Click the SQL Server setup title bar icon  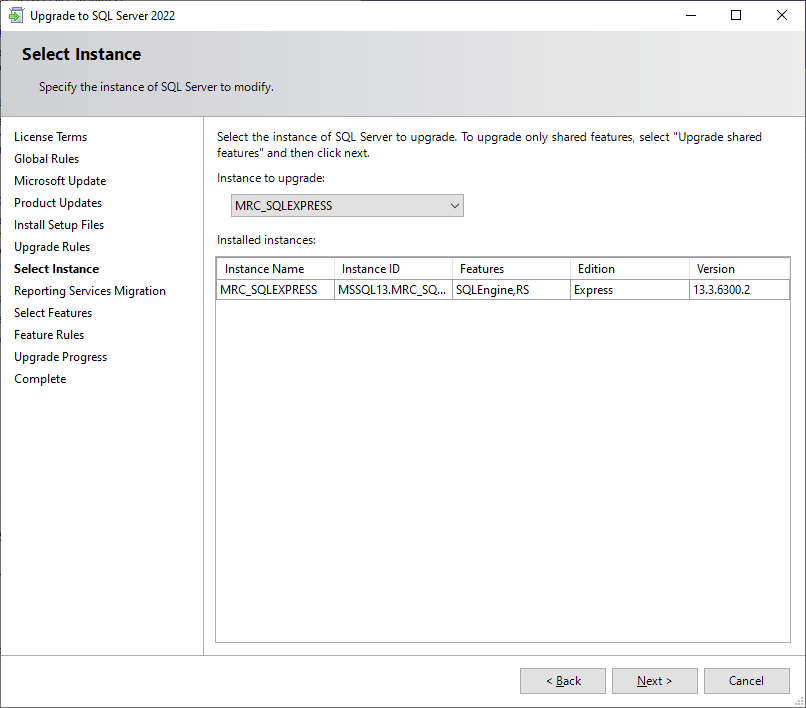(x=16, y=15)
